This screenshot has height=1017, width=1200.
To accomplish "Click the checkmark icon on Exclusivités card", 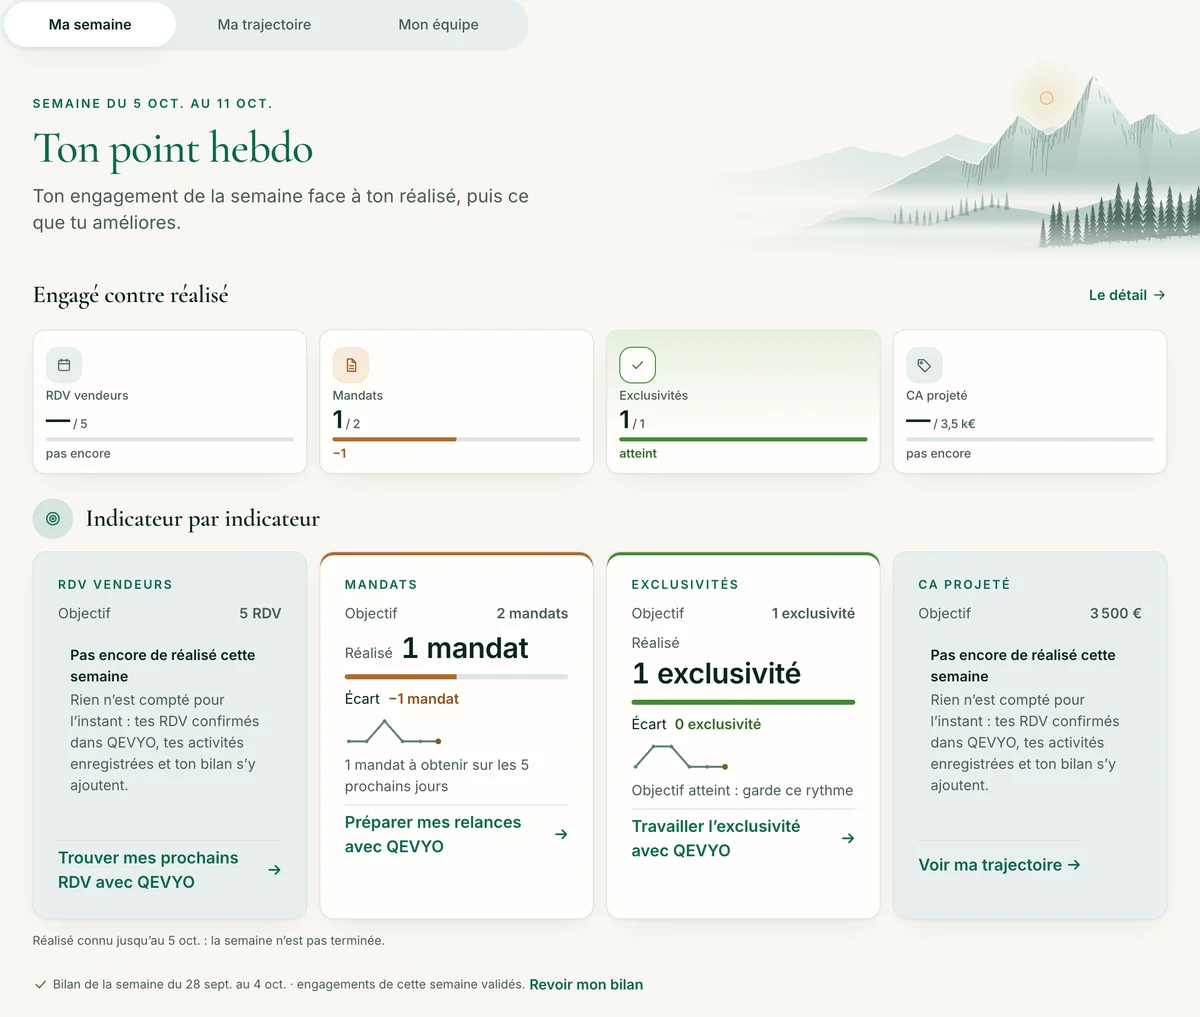I will point(637,365).
